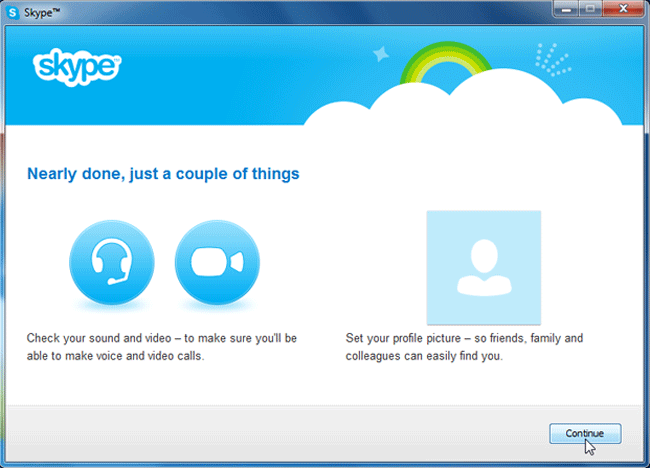Viewport: 650px width, 468px height.
Task: Click the video camera check icon
Action: tap(217, 263)
